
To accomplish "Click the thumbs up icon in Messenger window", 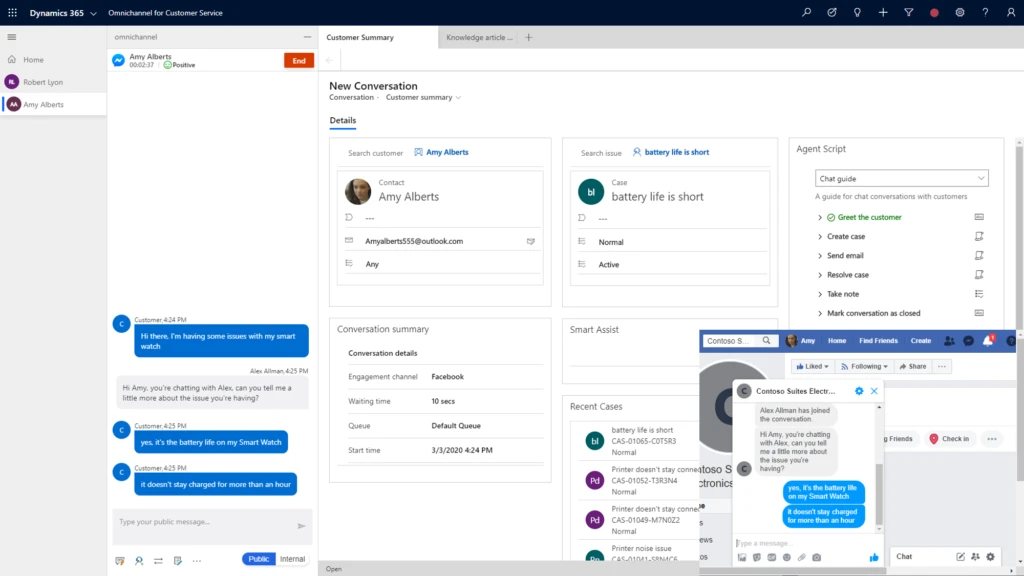I will [x=874, y=557].
